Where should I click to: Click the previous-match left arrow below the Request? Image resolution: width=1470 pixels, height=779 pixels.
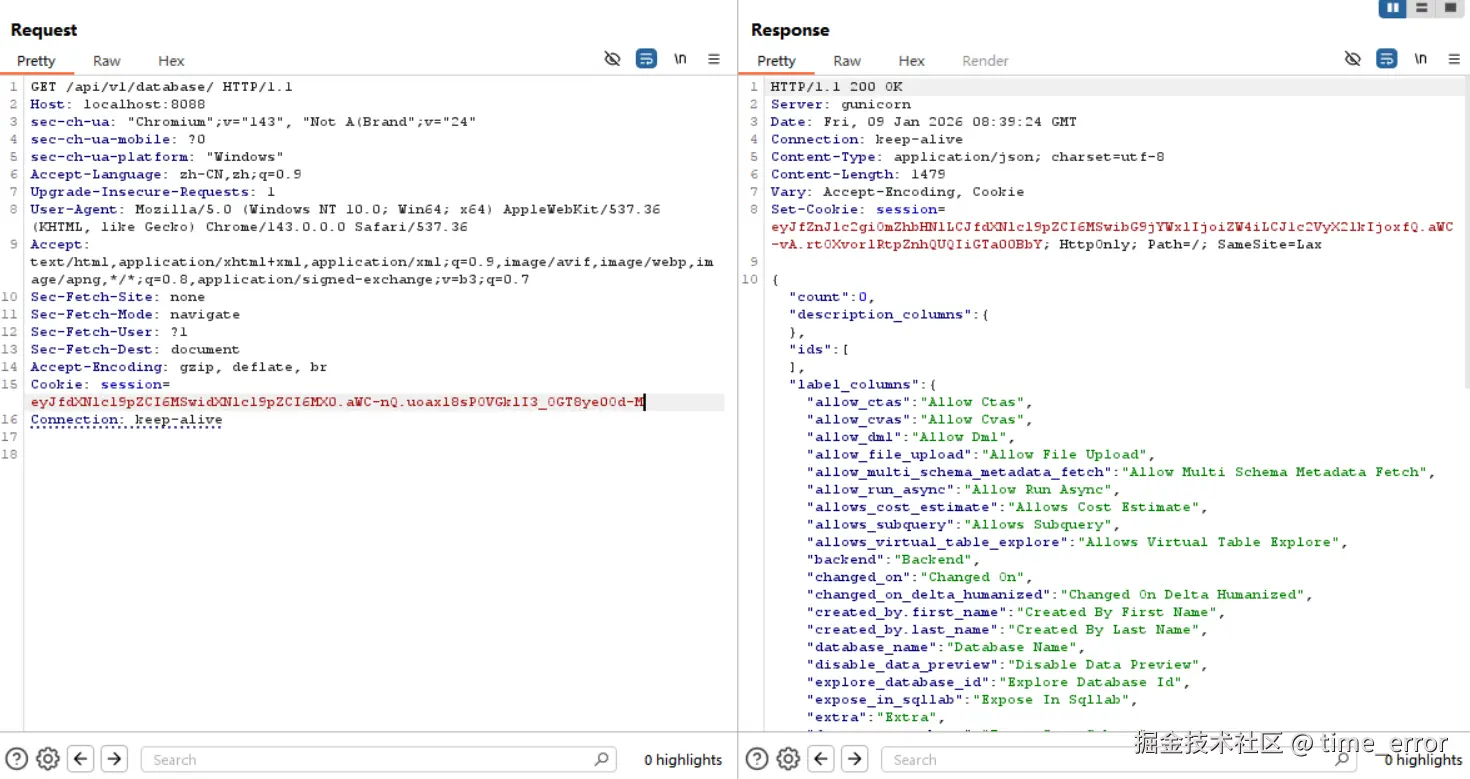[80, 759]
